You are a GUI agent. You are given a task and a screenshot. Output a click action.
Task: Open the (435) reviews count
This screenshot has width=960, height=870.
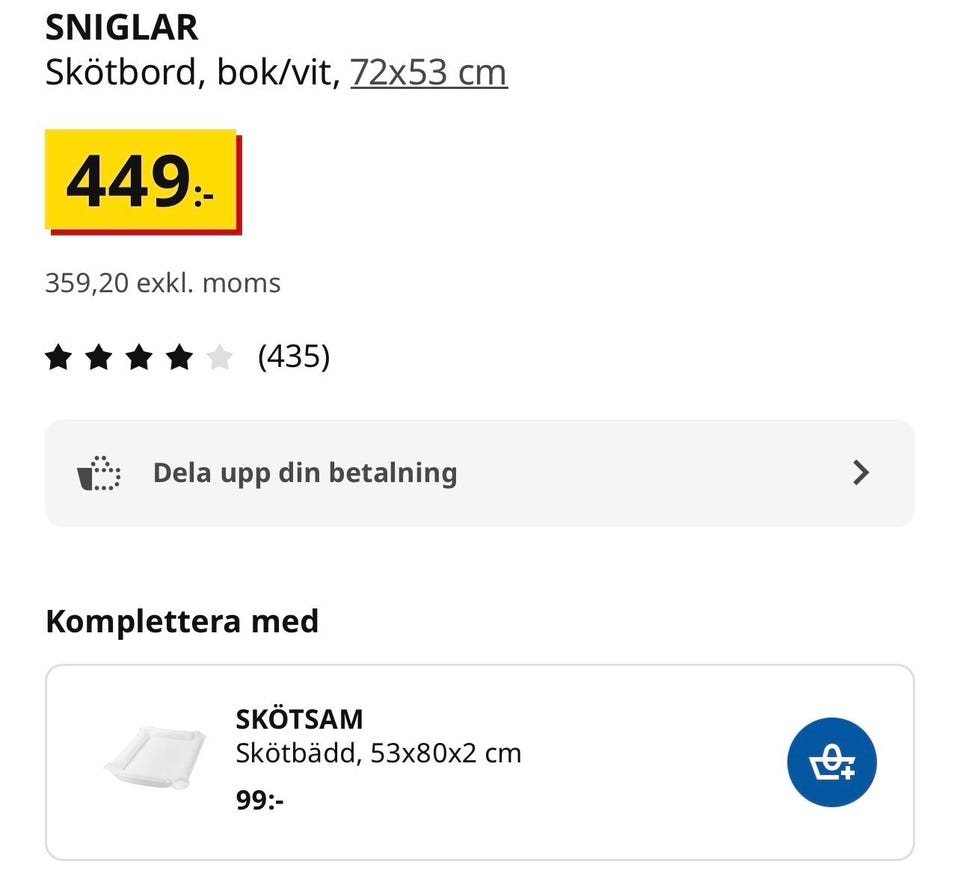[x=293, y=356]
